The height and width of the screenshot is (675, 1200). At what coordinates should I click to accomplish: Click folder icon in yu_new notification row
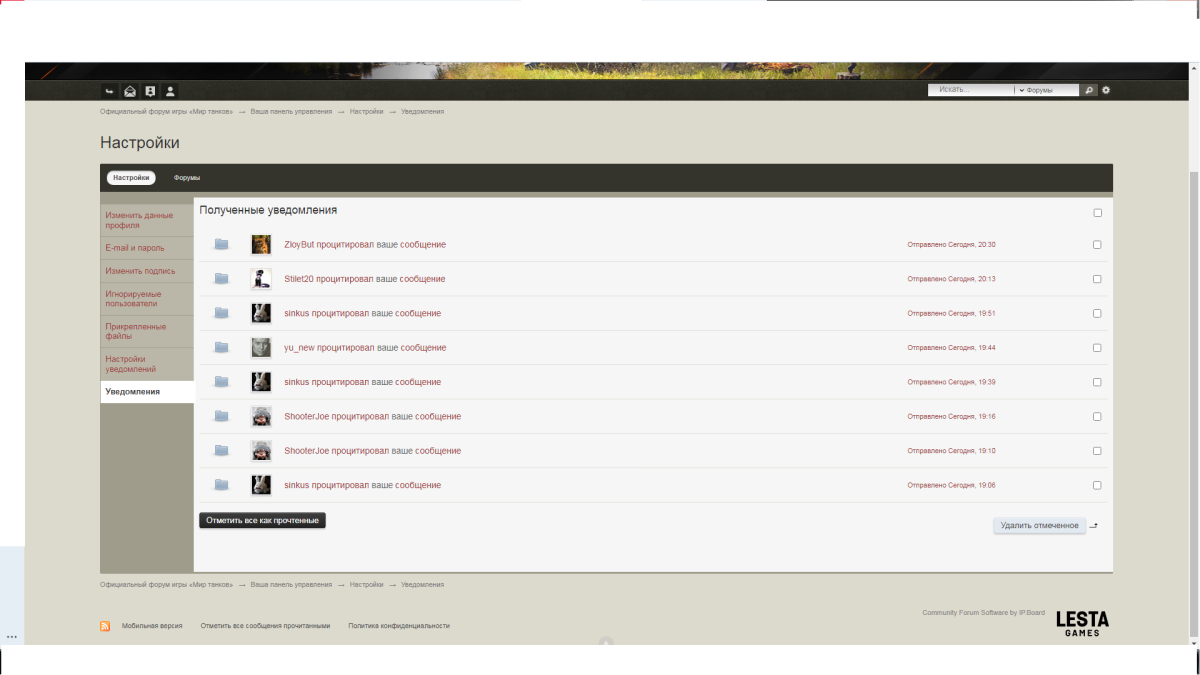(221, 347)
